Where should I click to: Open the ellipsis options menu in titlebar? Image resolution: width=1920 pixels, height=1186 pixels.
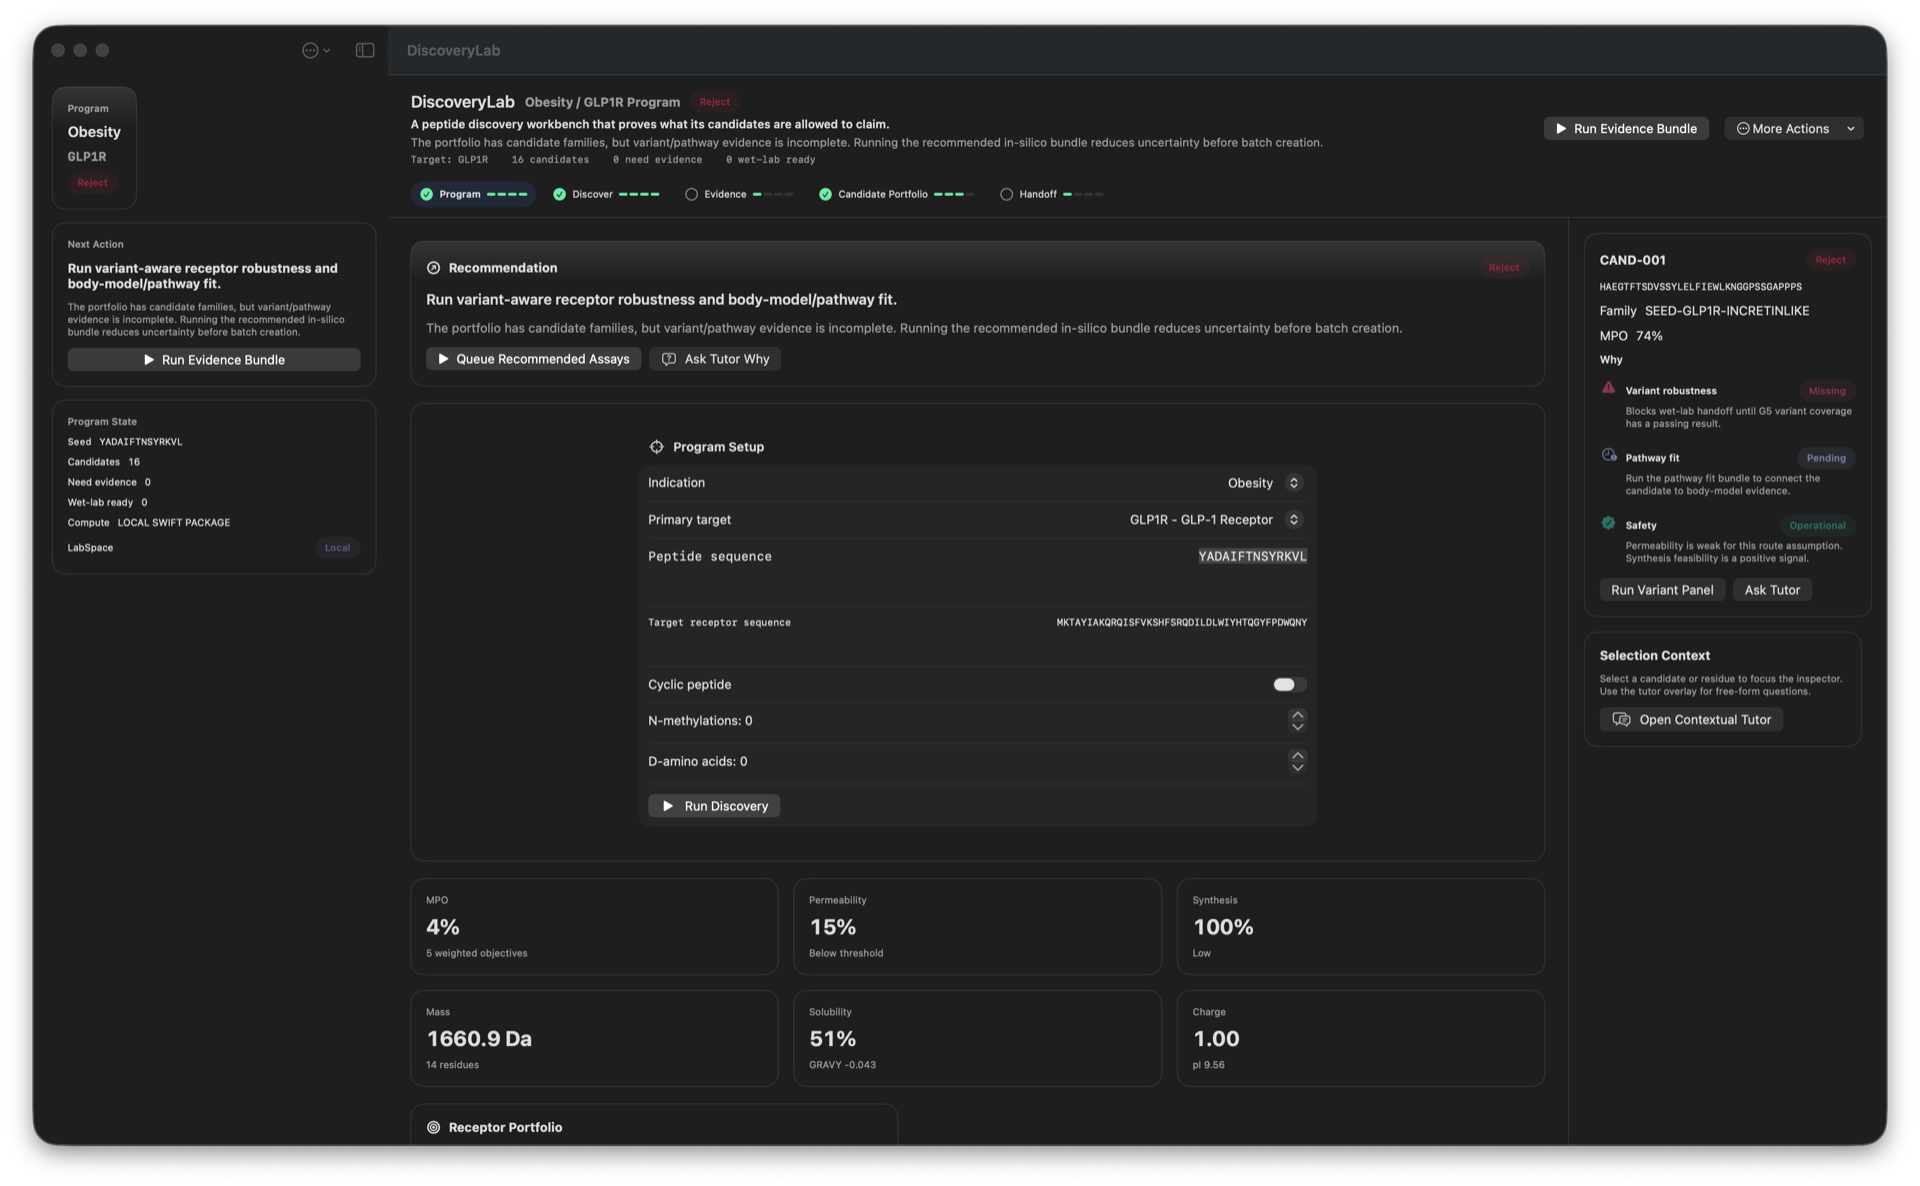pyautogui.click(x=316, y=50)
